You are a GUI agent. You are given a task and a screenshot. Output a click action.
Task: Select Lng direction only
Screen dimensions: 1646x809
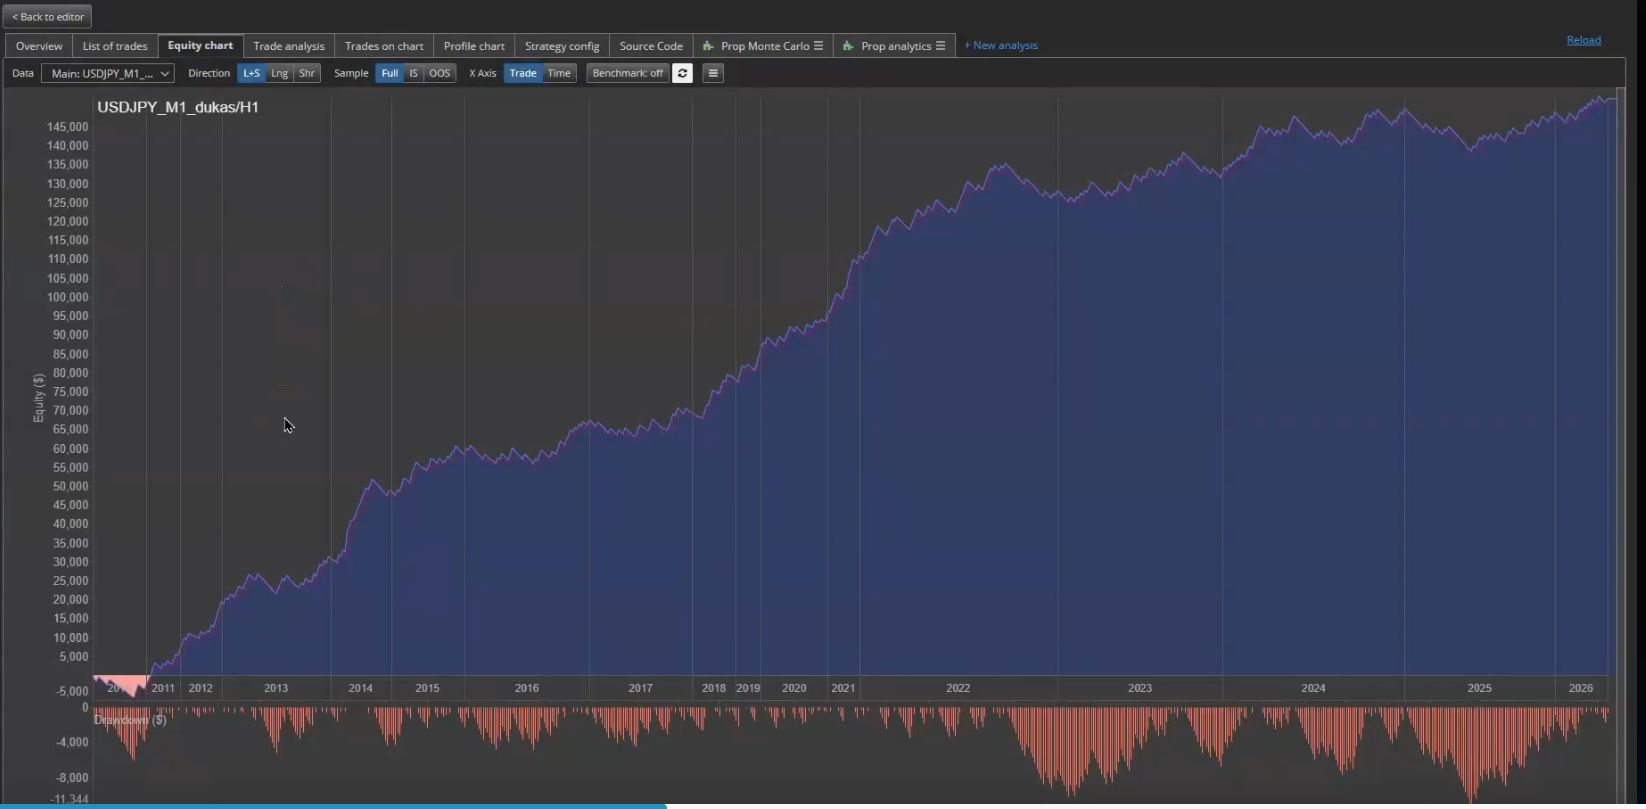[279, 73]
